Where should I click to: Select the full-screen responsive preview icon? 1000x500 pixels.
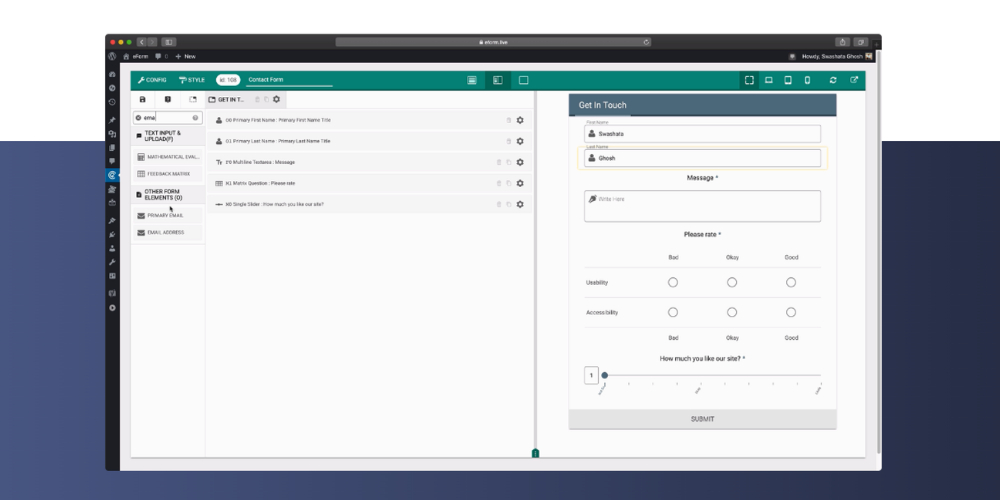point(749,80)
